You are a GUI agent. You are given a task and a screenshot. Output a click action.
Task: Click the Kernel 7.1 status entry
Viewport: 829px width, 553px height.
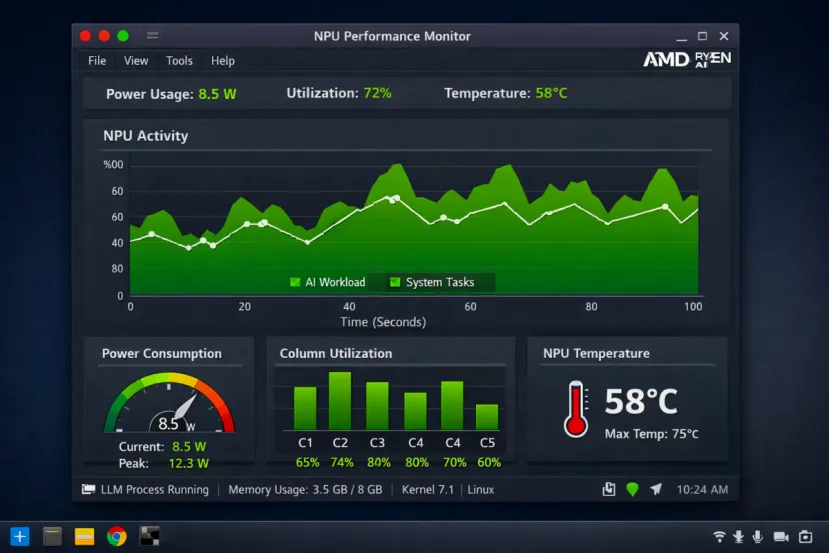coord(428,490)
